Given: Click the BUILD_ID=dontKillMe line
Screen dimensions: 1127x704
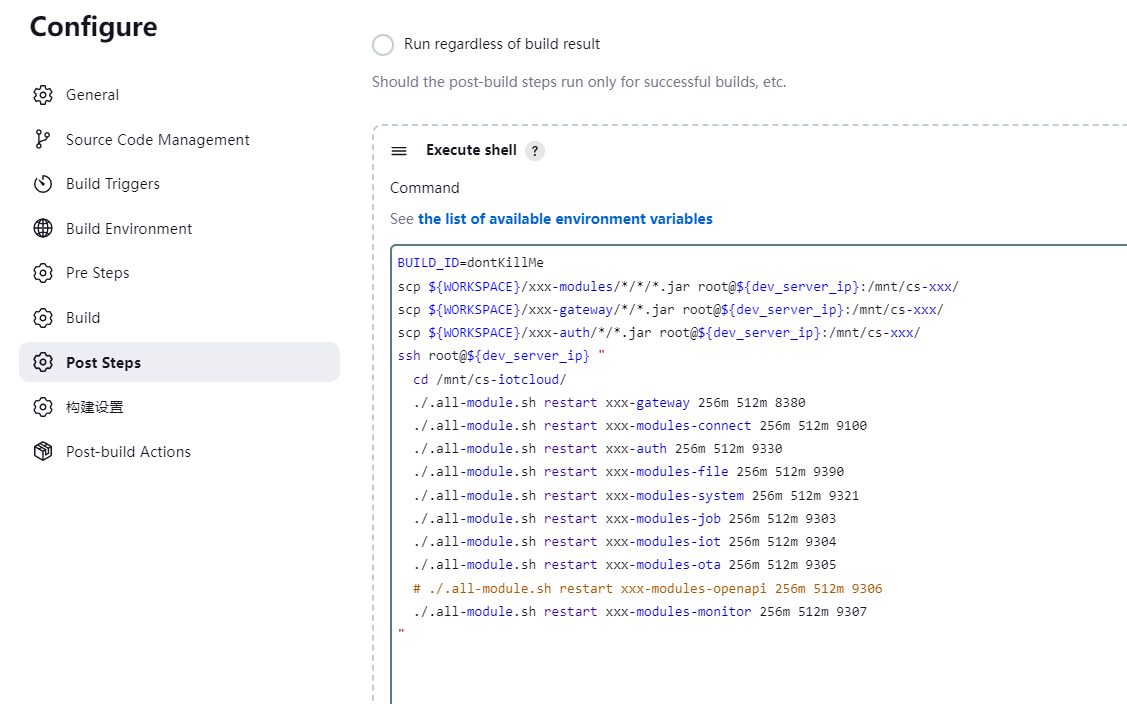Looking at the screenshot, I should [x=470, y=263].
